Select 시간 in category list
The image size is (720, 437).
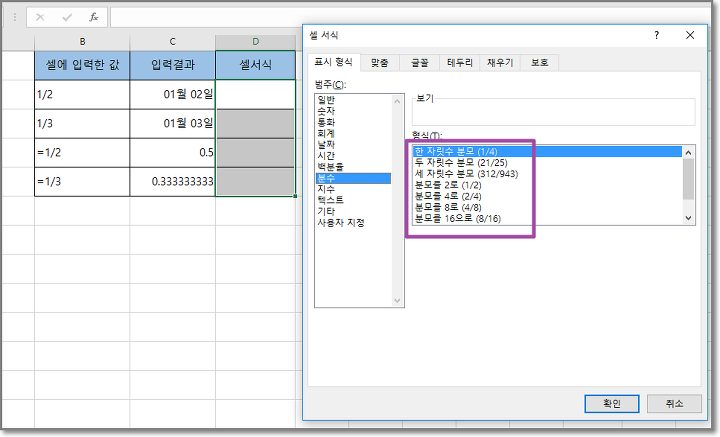(353, 156)
